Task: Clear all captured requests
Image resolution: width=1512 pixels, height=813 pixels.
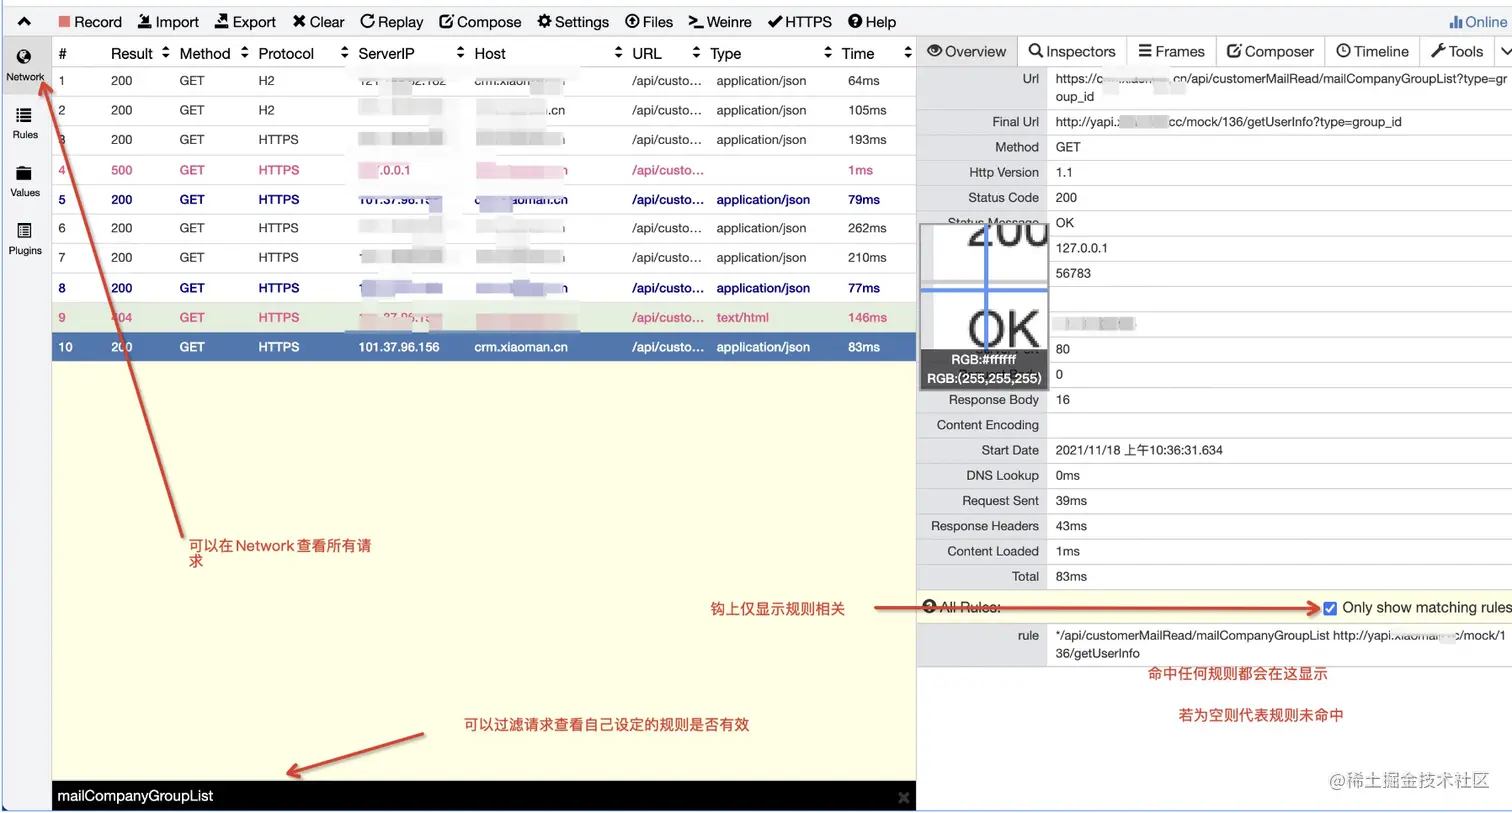Action: [318, 21]
